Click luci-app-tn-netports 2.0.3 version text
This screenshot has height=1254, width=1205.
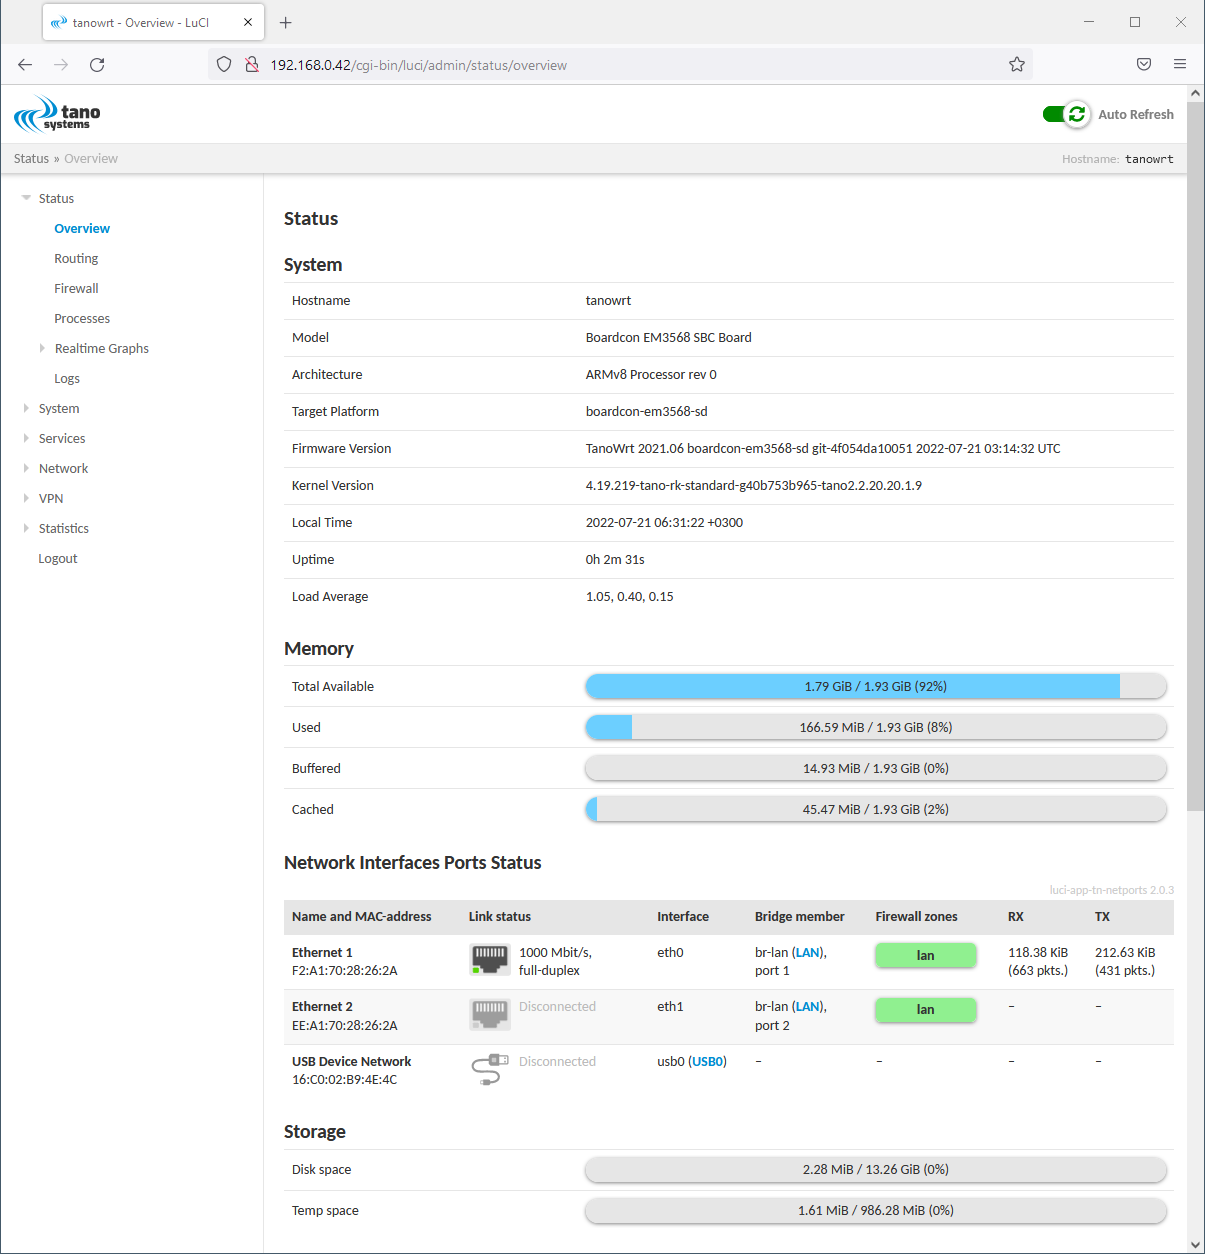(x=1112, y=890)
